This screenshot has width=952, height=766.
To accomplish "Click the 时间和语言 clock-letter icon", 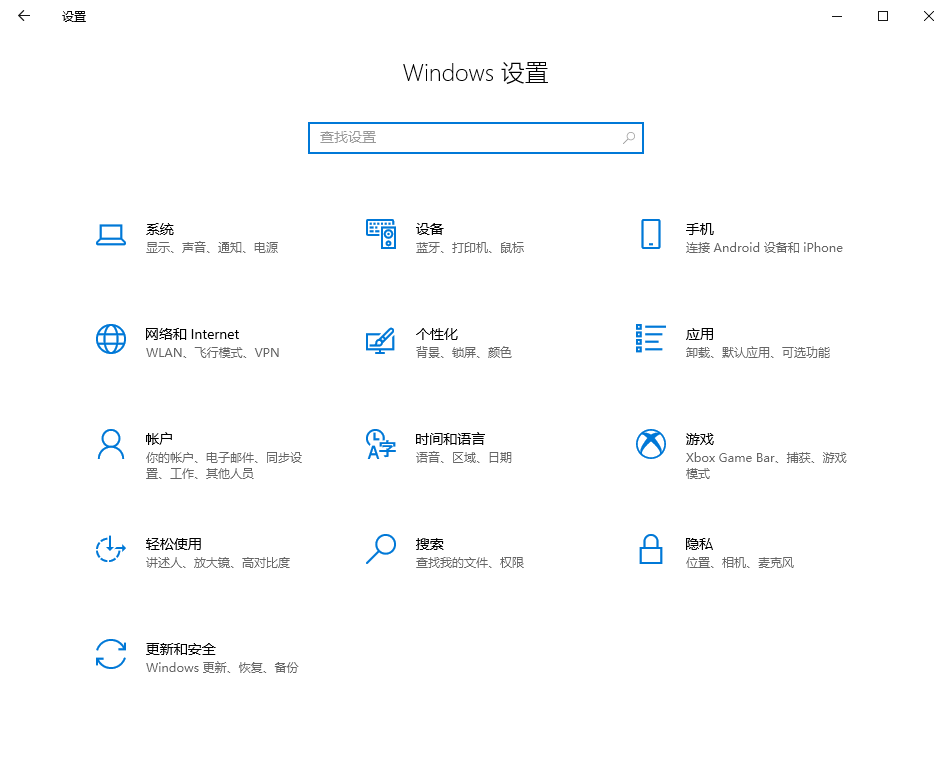I will [x=381, y=444].
